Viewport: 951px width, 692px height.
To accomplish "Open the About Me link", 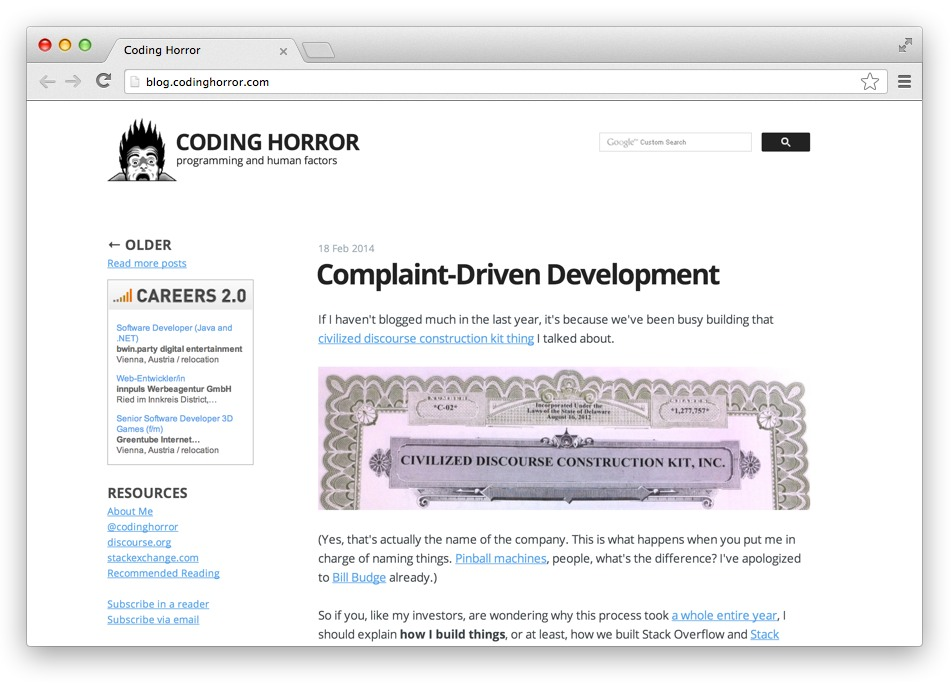I will click(130, 511).
